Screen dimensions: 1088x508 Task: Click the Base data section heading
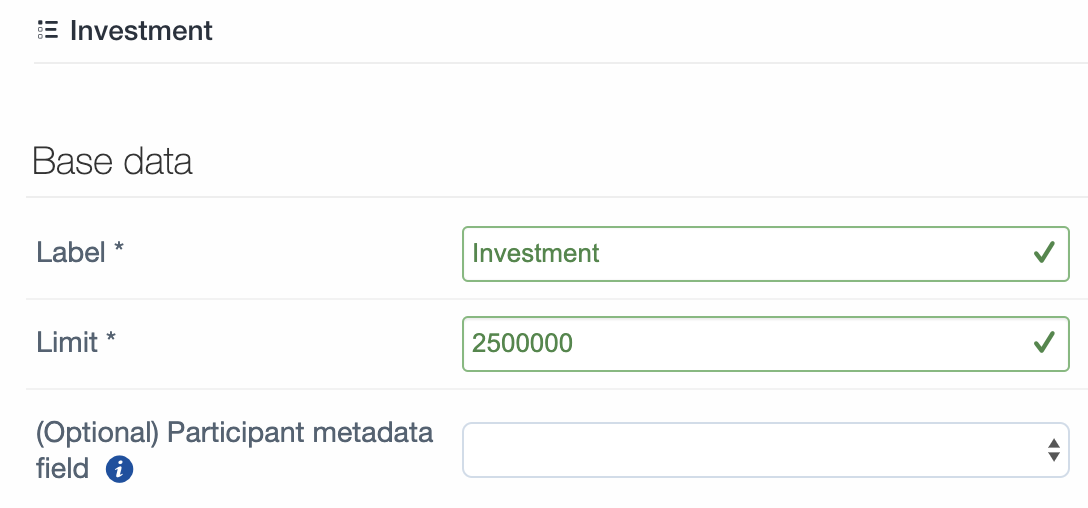pos(112,161)
